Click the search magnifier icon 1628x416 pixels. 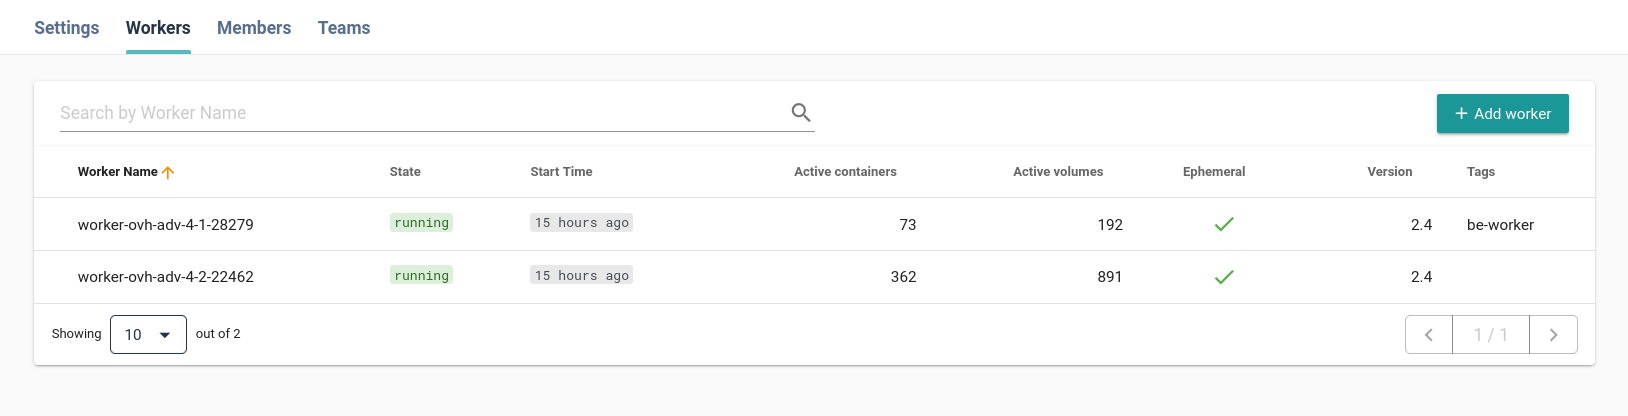click(x=800, y=113)
